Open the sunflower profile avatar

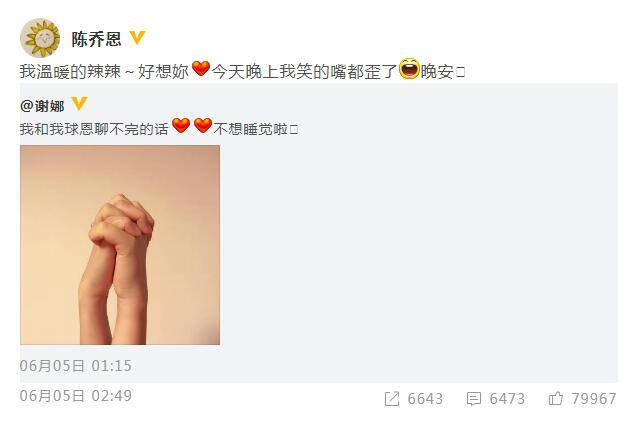click(40, 38)
